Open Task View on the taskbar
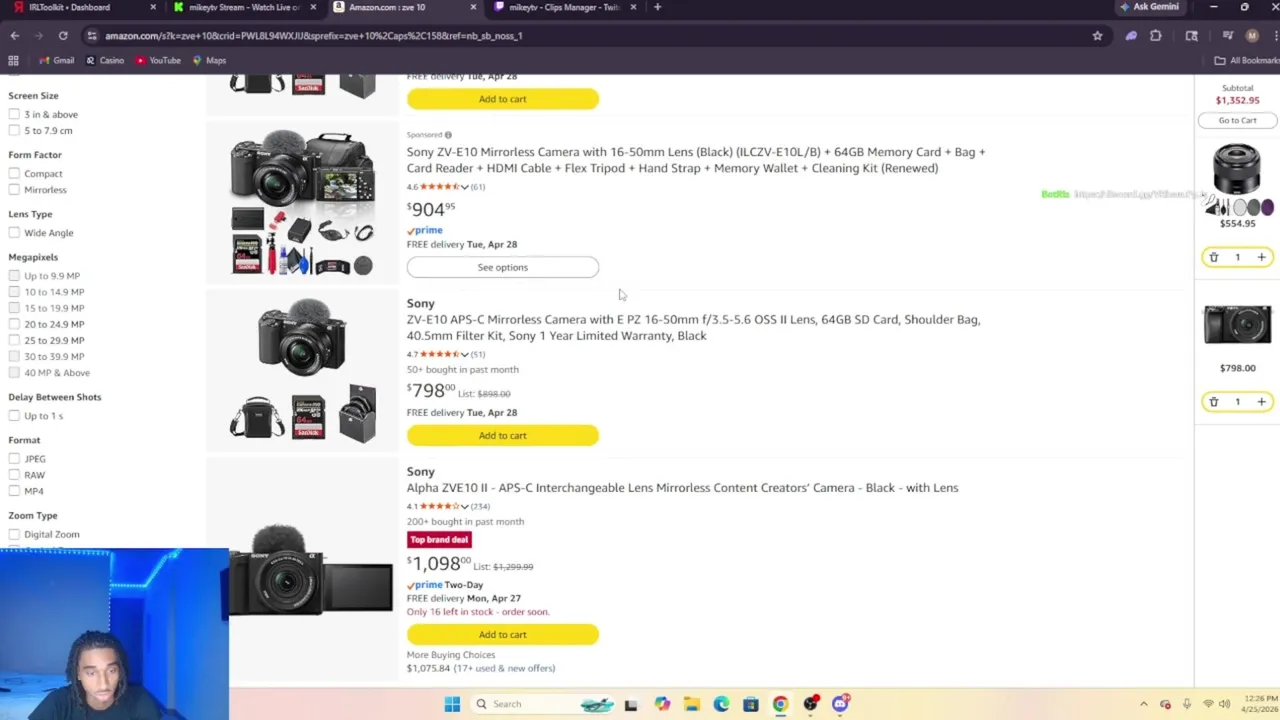Image resolution: width=1280 pixels, height=720 pixels. pos(631,704)
